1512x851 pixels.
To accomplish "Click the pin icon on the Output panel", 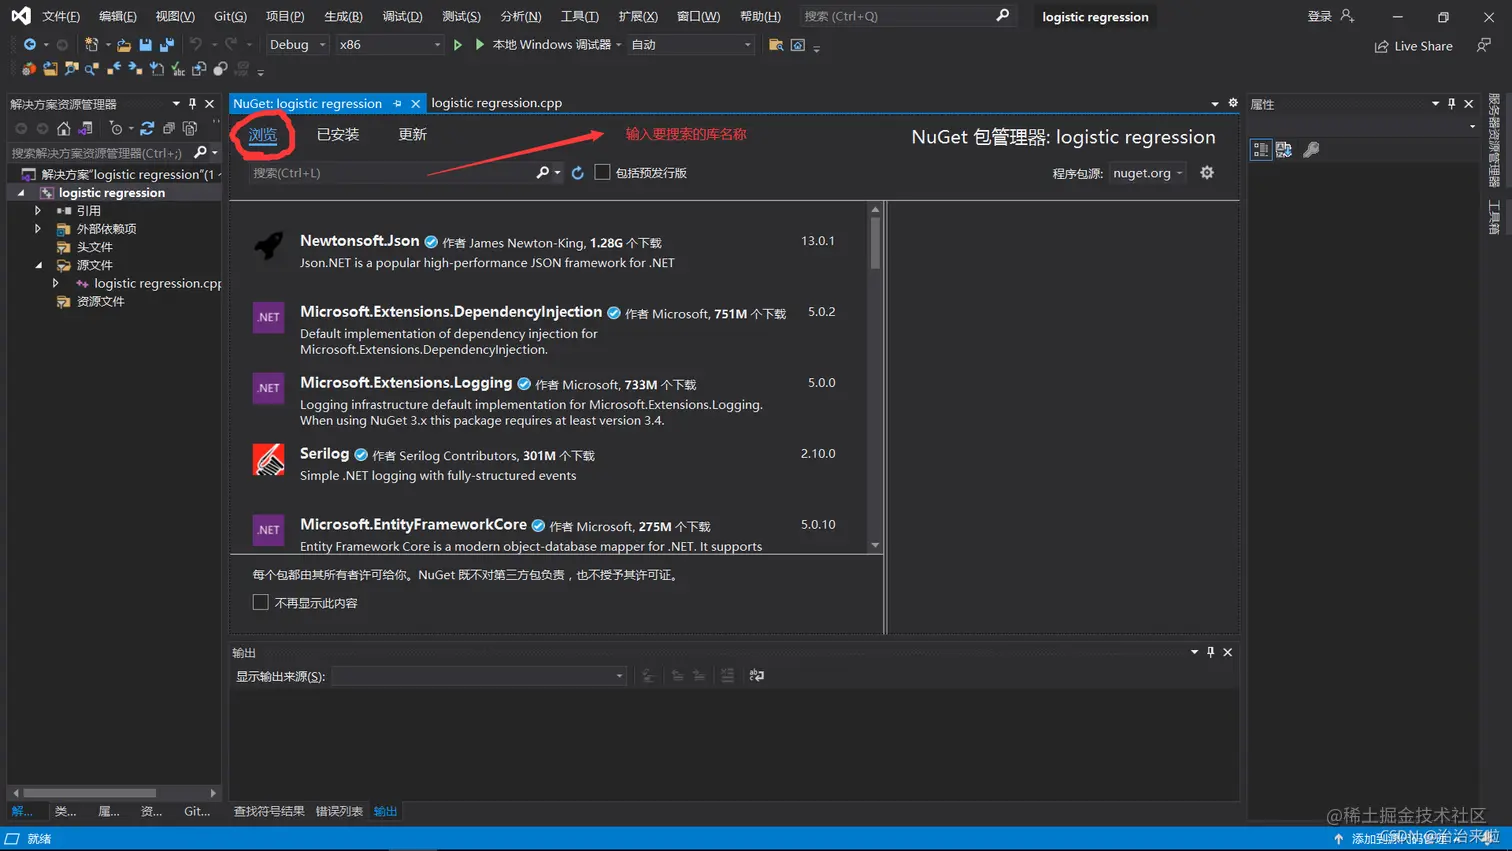I will (x=1211, y=652).
